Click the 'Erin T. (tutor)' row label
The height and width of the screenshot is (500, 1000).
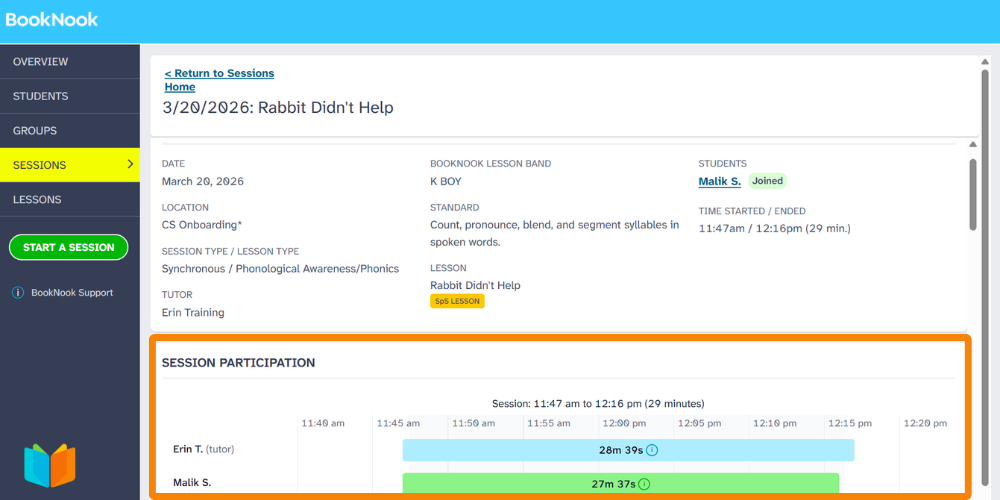[x=204, y=449]
